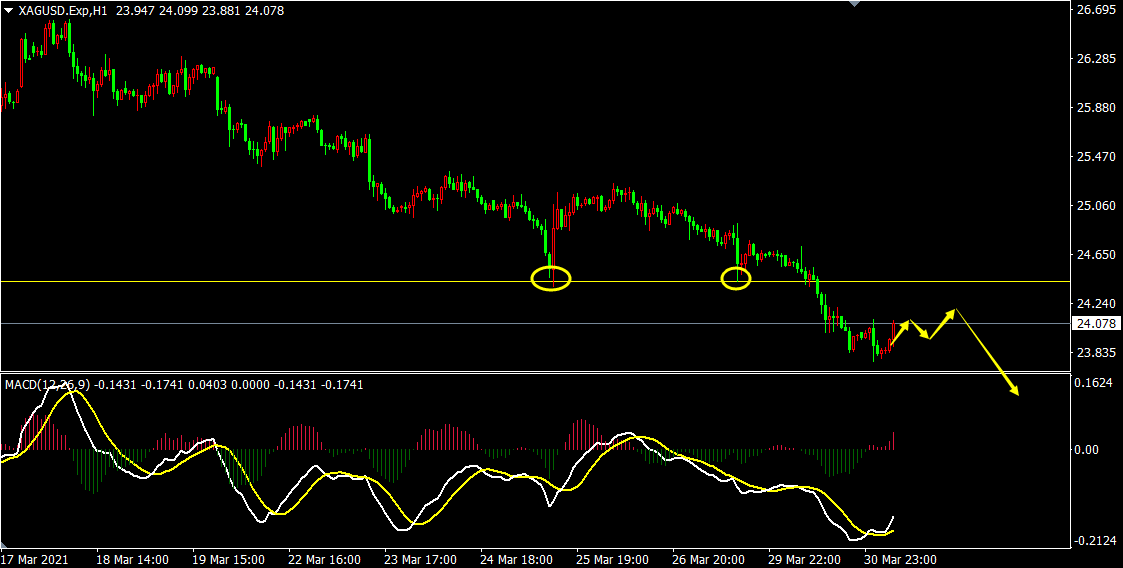
Task: Click the XAGUSD.Exp,H1 chart title
Action: coord(64,10)
